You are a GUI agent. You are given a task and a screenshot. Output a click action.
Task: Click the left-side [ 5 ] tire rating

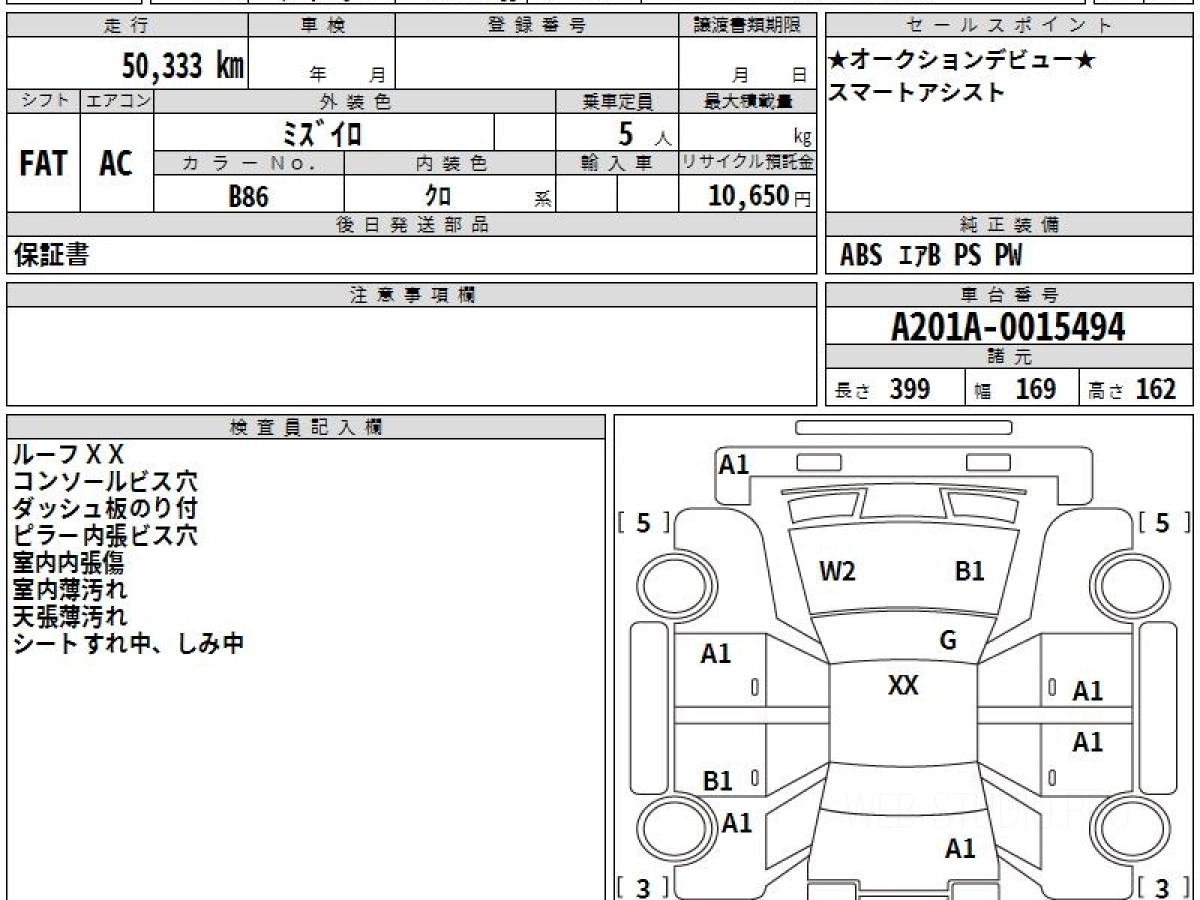pyautogui.click(x=644, y=522)
